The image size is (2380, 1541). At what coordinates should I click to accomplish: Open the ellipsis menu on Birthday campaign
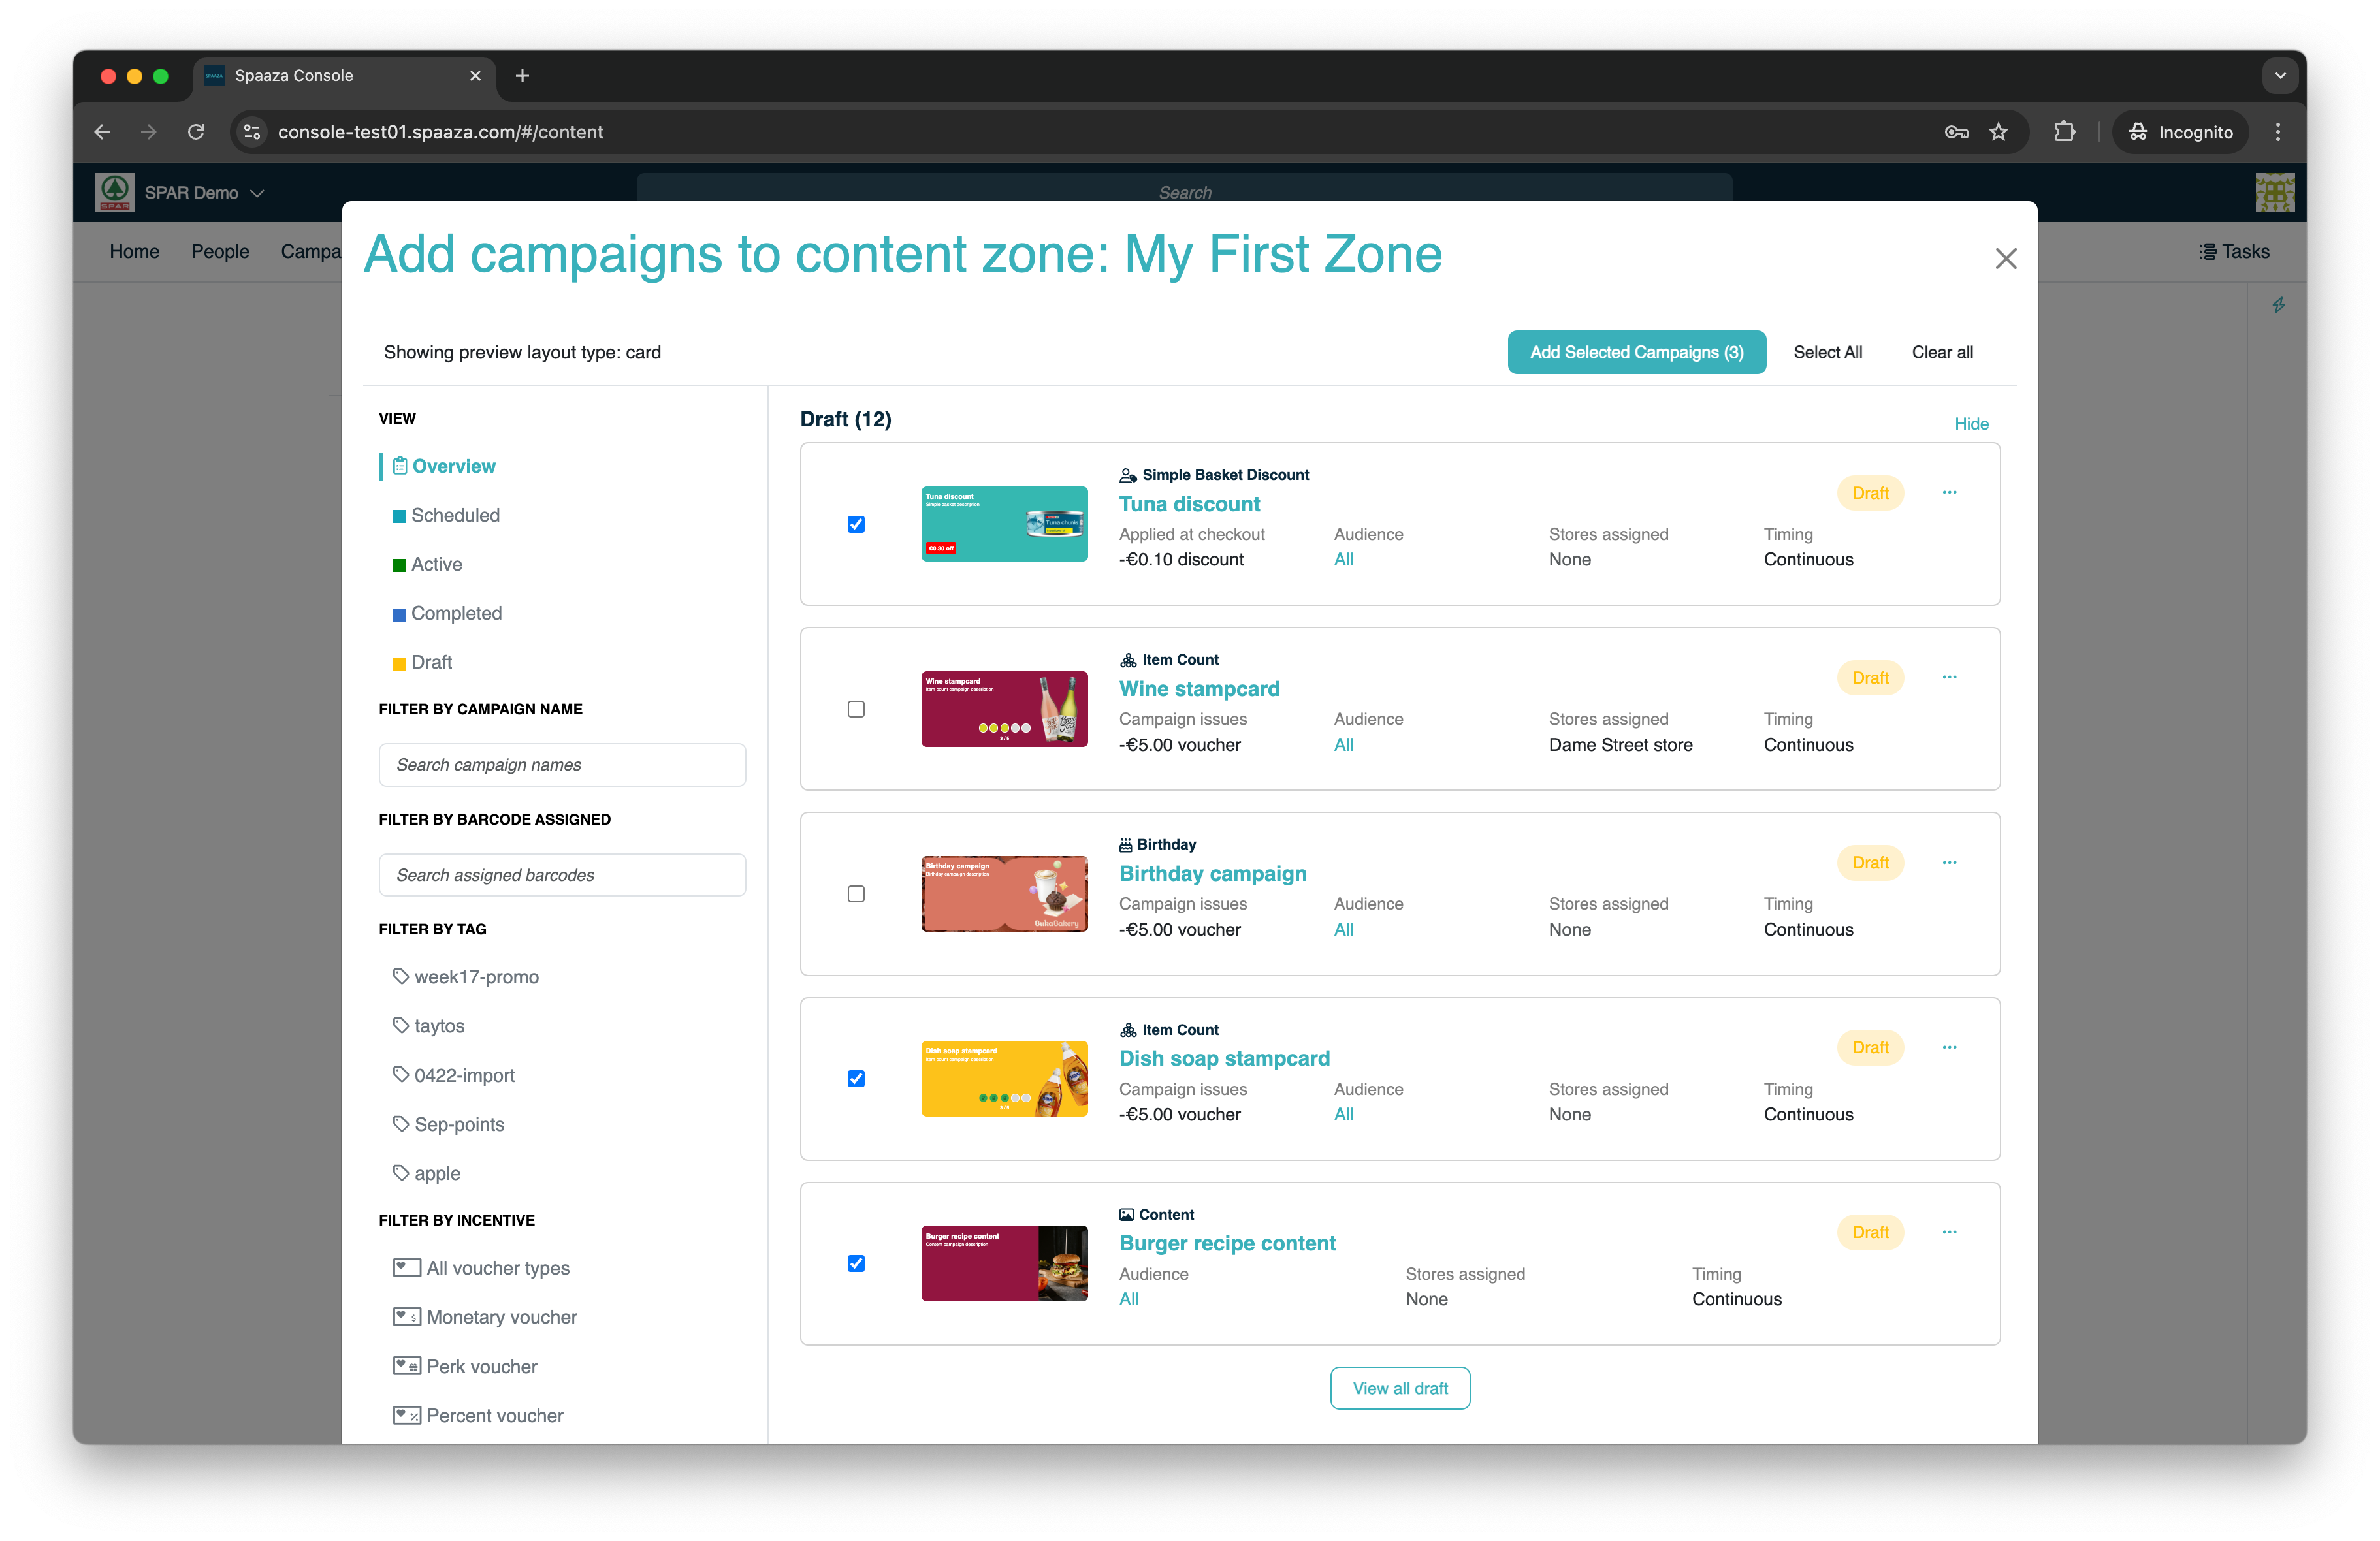pyautogui.click(x=1949, y=862)
